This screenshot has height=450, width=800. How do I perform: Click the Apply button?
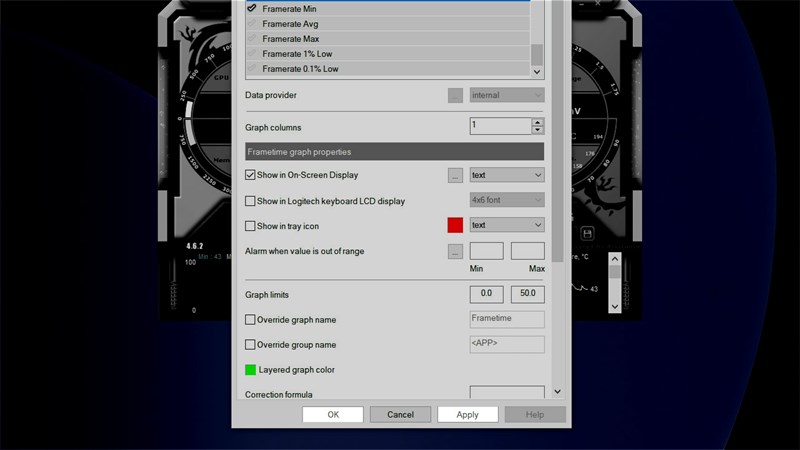[x=467, y=414]
